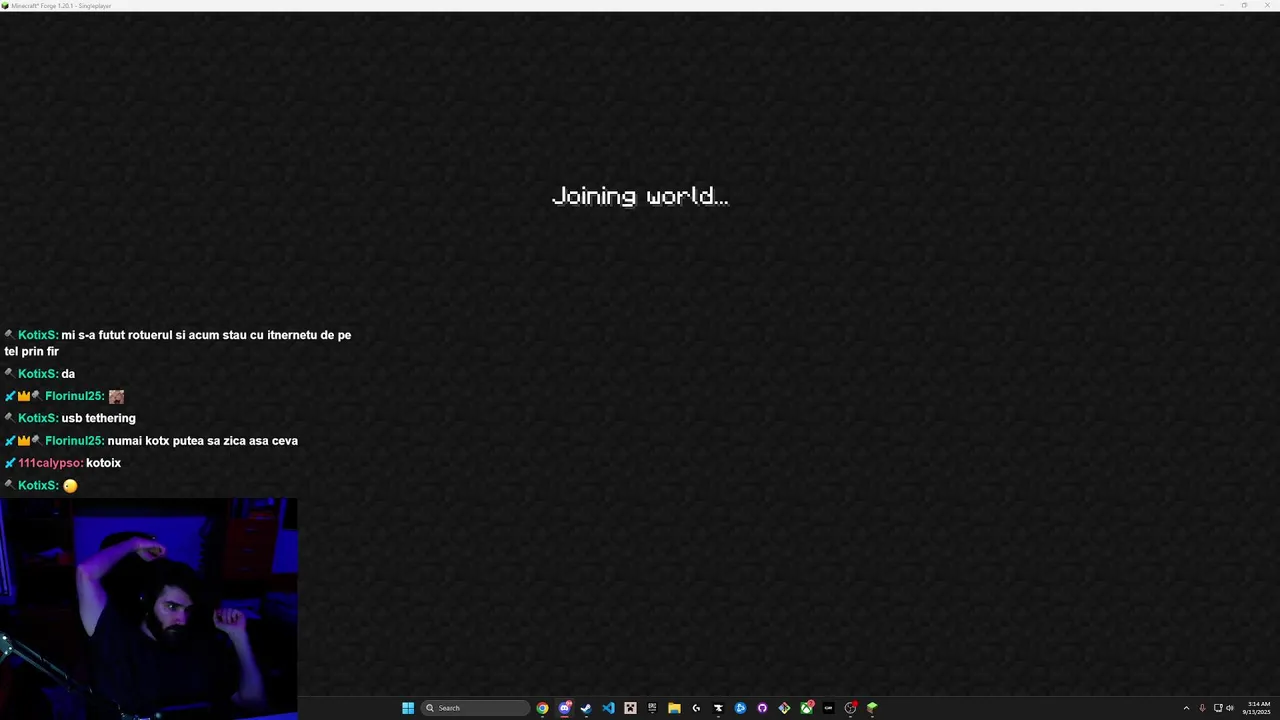Open Visual Studio Code from taskbar
Image resolution: width=1280 pixels, height=720 pixels.
click(x=608, y=708)
